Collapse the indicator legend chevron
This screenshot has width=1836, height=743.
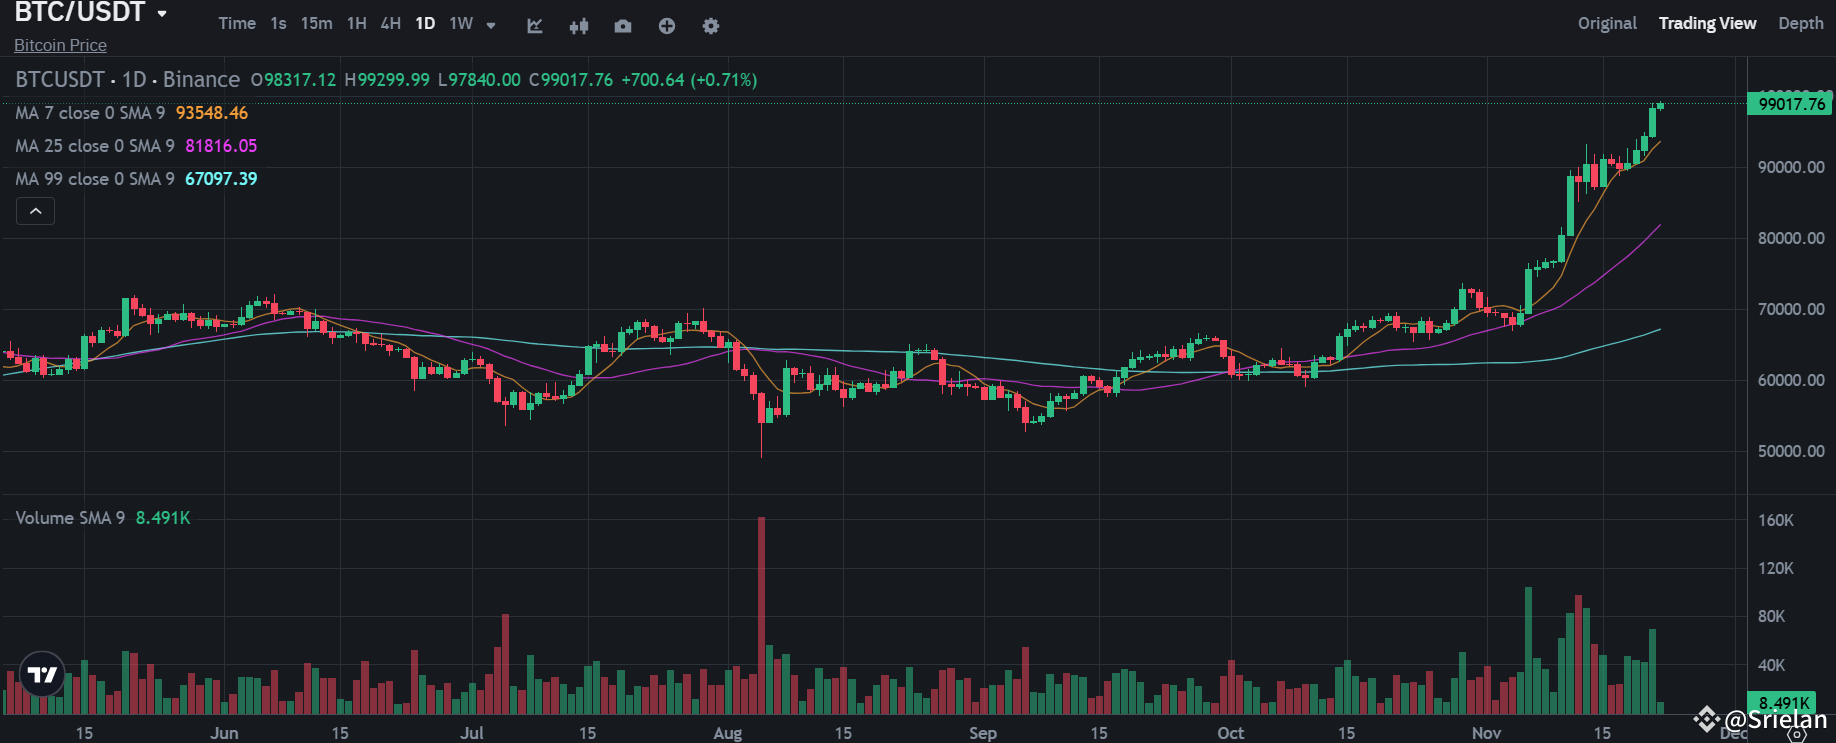coord(35,211)
